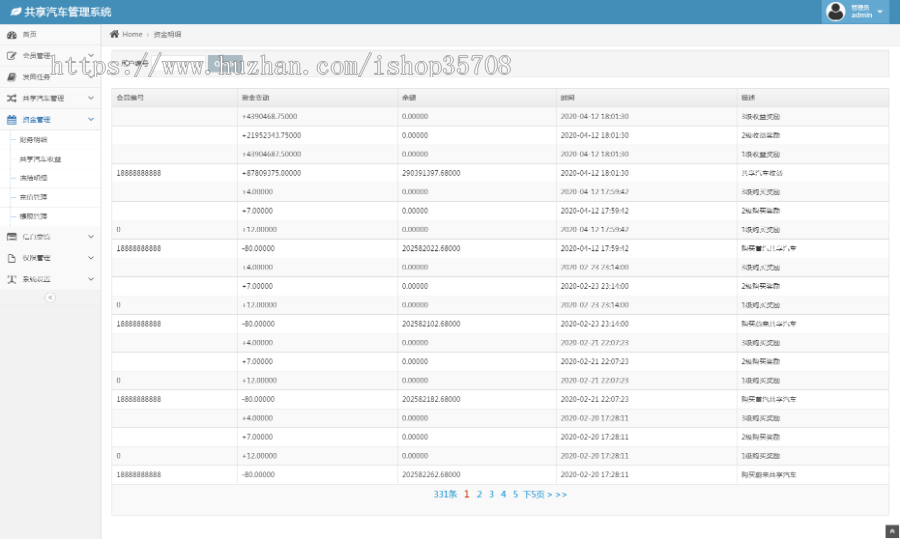The height and width of the screenshot is (539, 900).
Task: Click the scroll-to-top arrow icon at bottom right
Action: [891, 531]
